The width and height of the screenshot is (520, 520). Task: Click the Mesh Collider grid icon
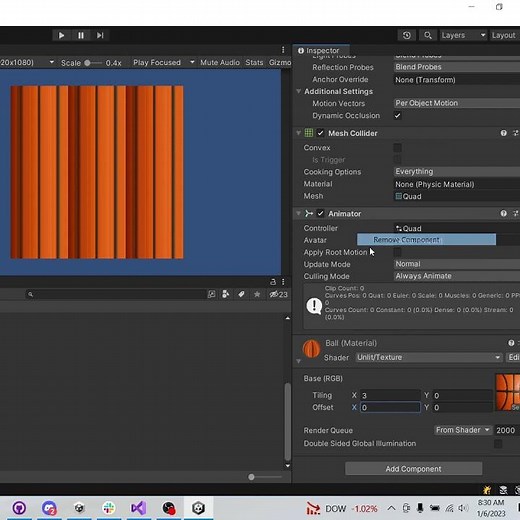(x=309, y=133)
